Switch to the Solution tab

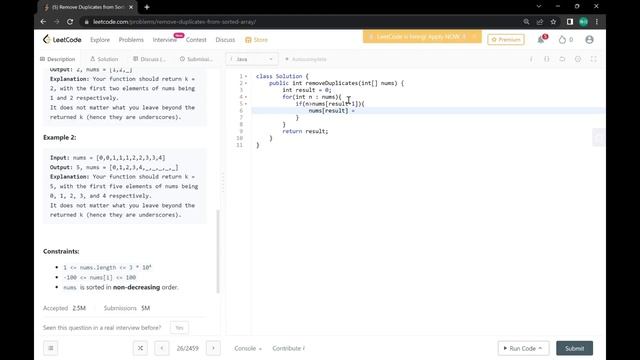(x=104, y=59)
